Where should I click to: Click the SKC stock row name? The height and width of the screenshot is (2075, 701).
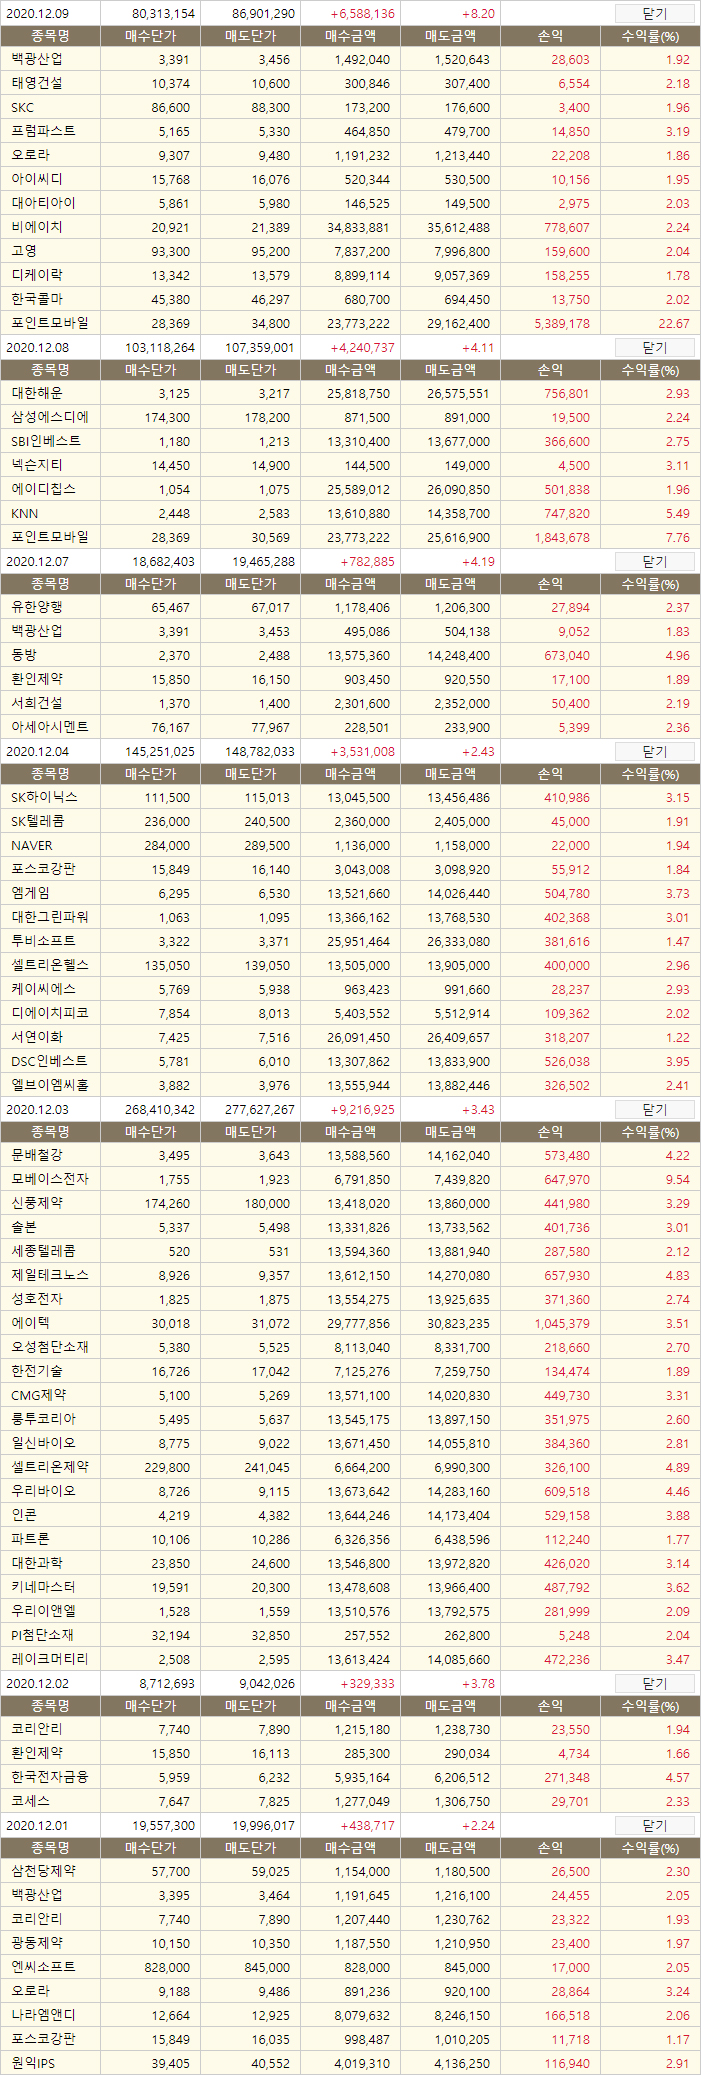click(x=22, y=108)
